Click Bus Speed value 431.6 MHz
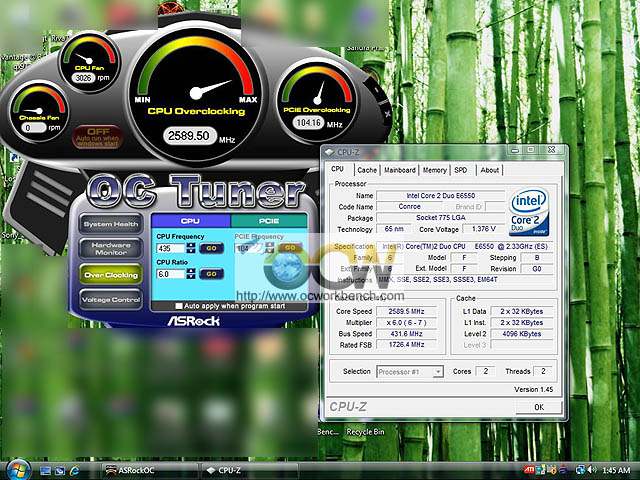The height and width of the screenshot is (480, 640). [x=406, y=333]
